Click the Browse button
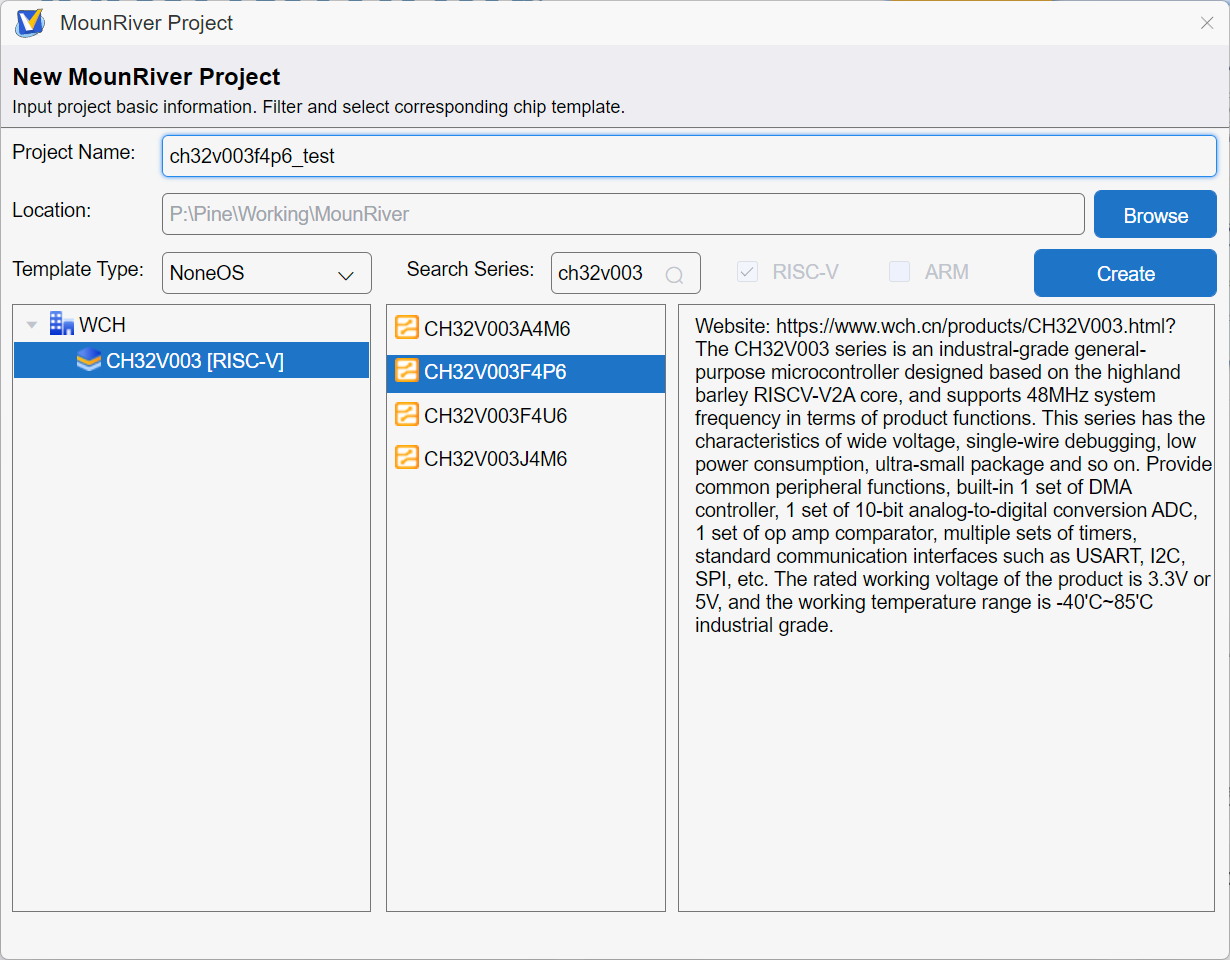The image size is (1230, 960). coord(1155,215)
